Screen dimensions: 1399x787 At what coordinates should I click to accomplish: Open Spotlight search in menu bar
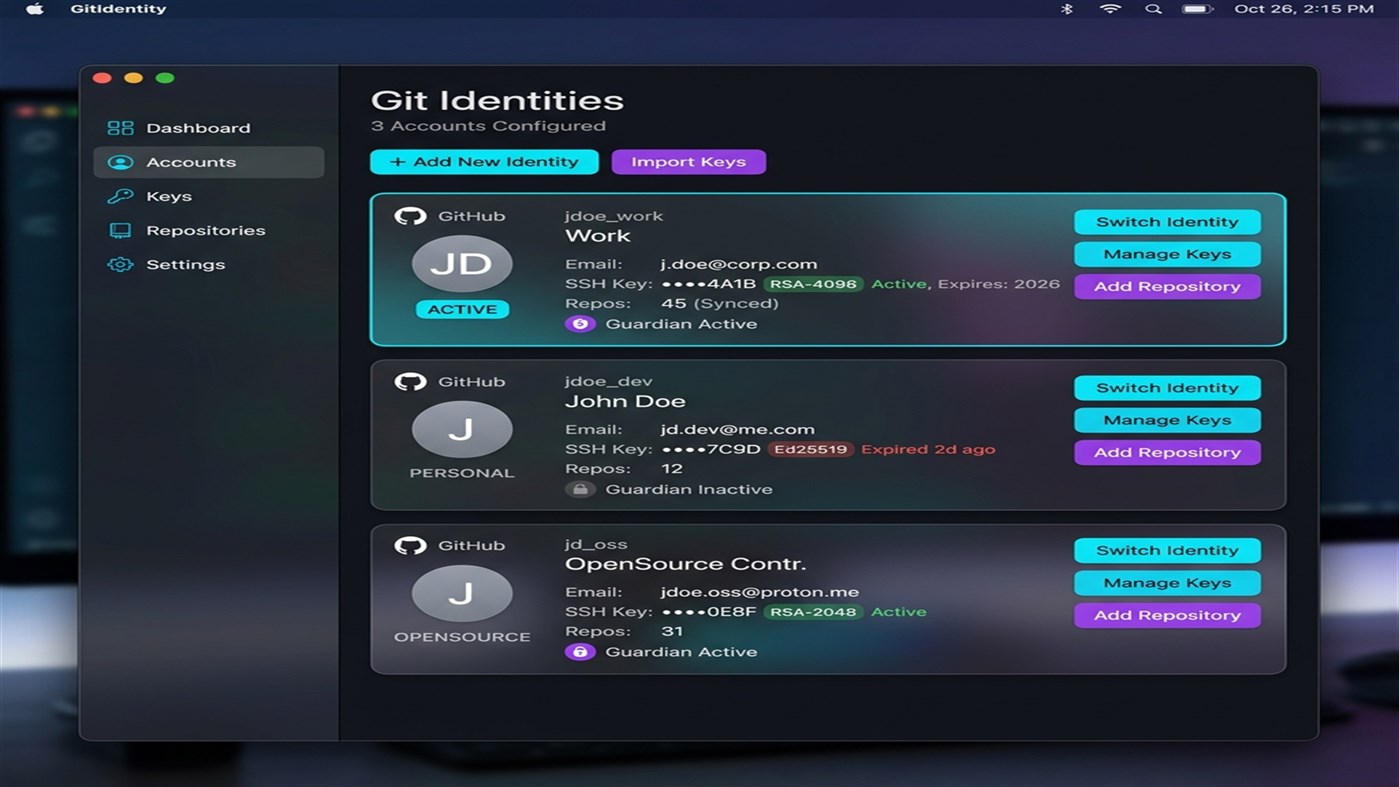1153,9
